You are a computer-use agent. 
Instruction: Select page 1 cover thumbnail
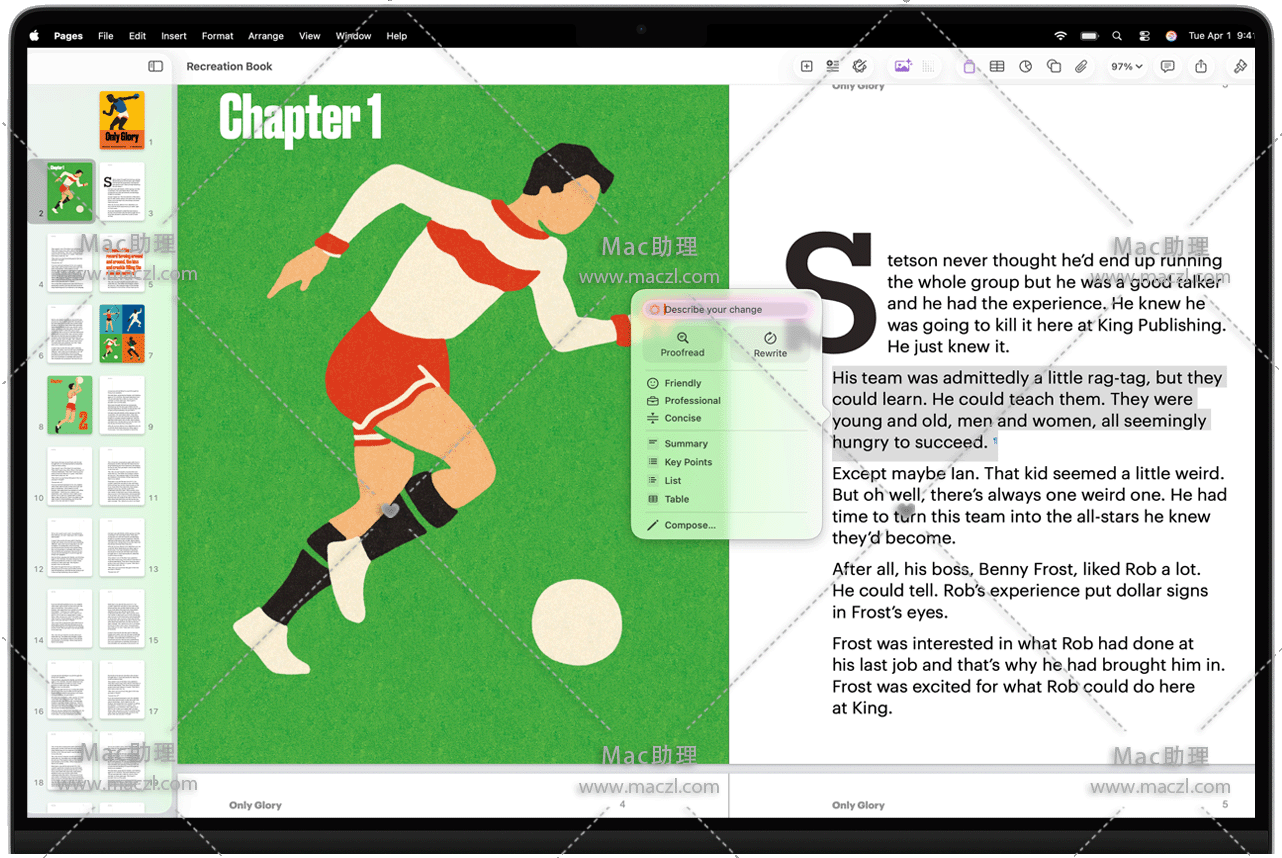click(122, 121)
